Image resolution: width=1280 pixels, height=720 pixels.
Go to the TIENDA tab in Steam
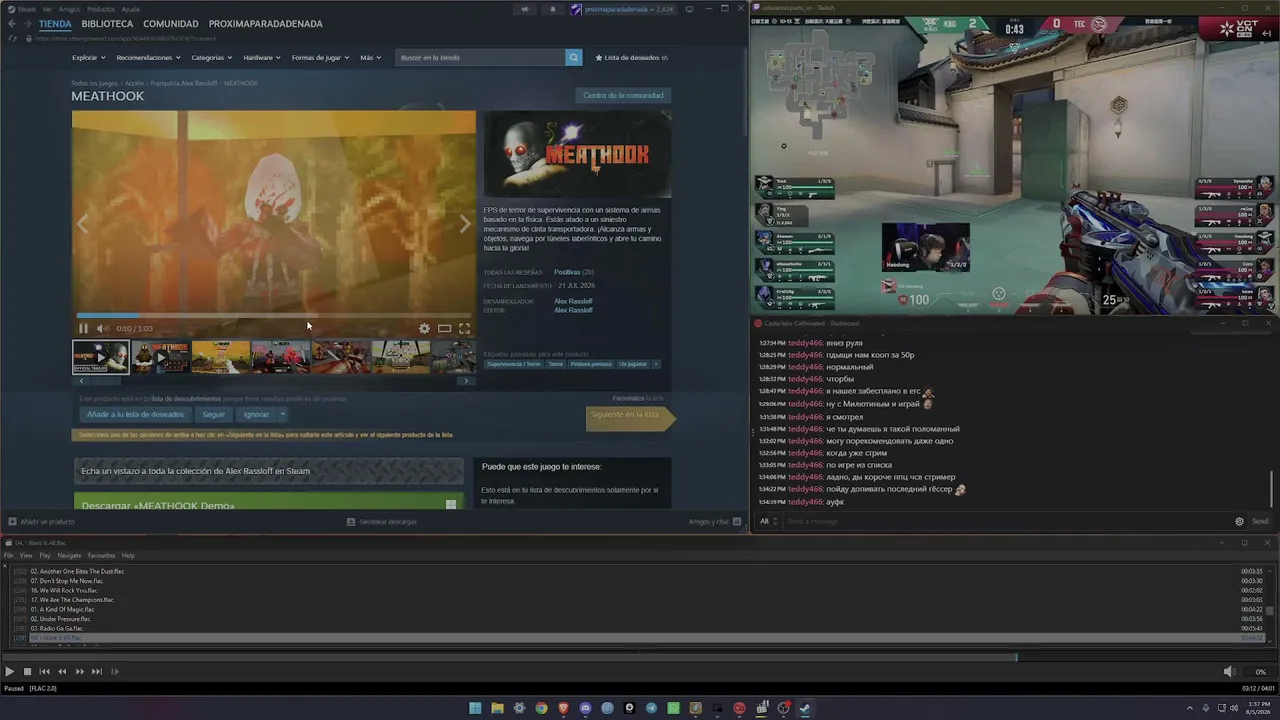(x=55, y=23)
